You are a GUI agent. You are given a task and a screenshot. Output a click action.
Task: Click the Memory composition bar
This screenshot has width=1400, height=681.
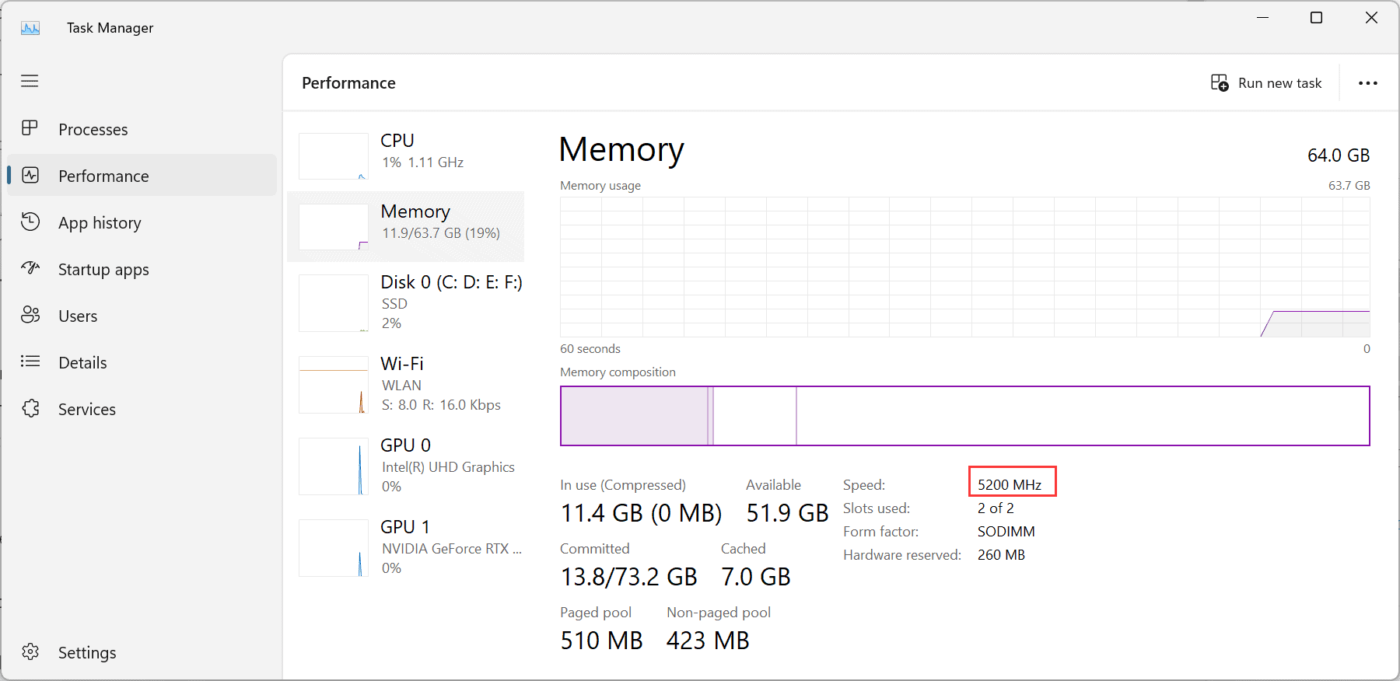pyautogui.click(x=964, y=415)
